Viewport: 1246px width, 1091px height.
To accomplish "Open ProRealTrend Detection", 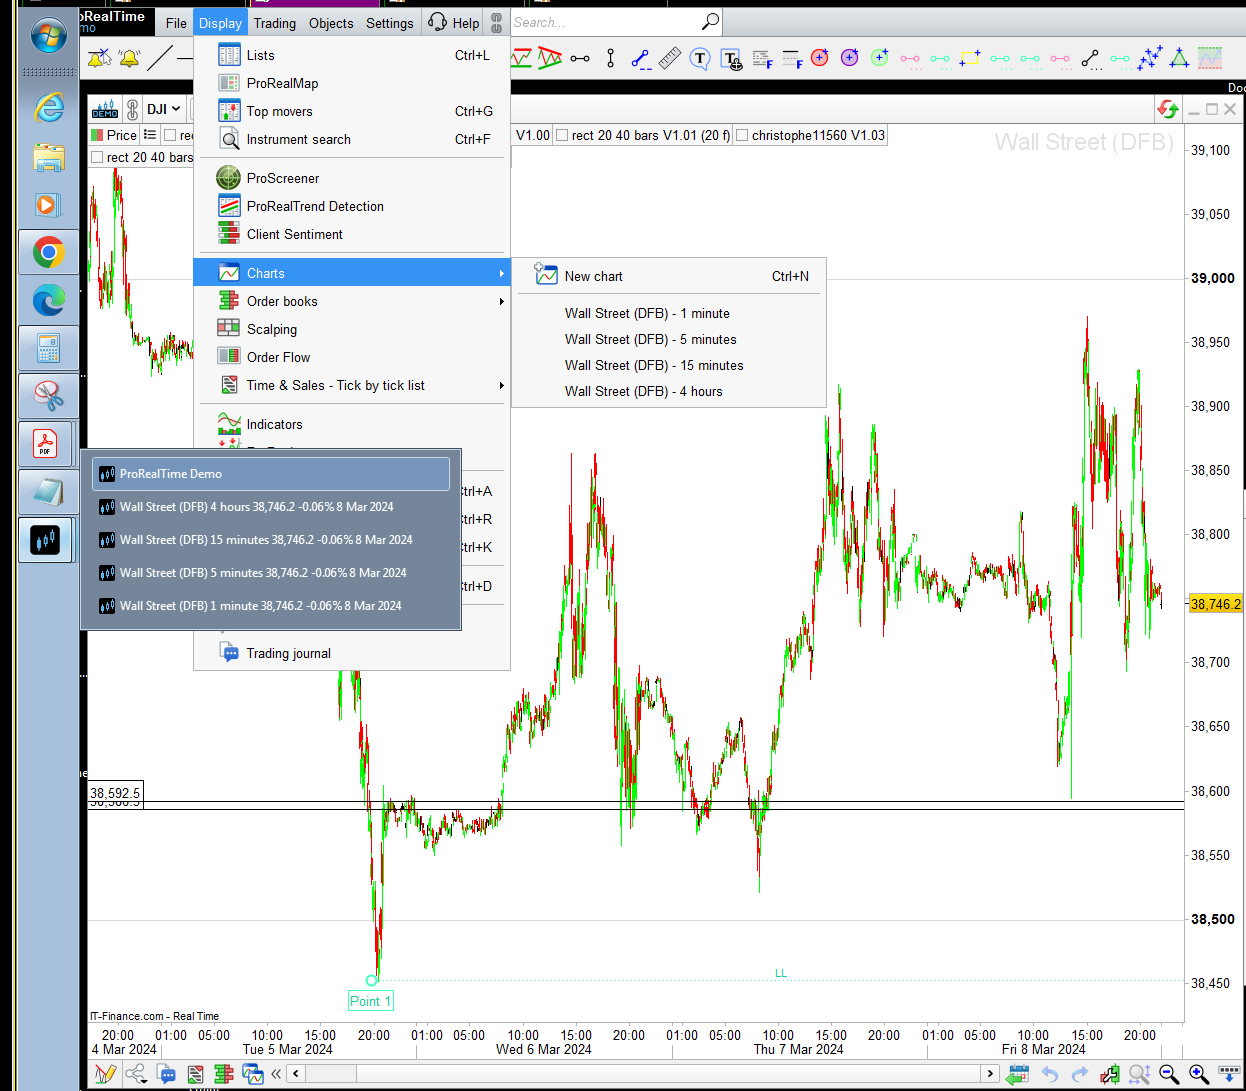I will pos(352,206).
